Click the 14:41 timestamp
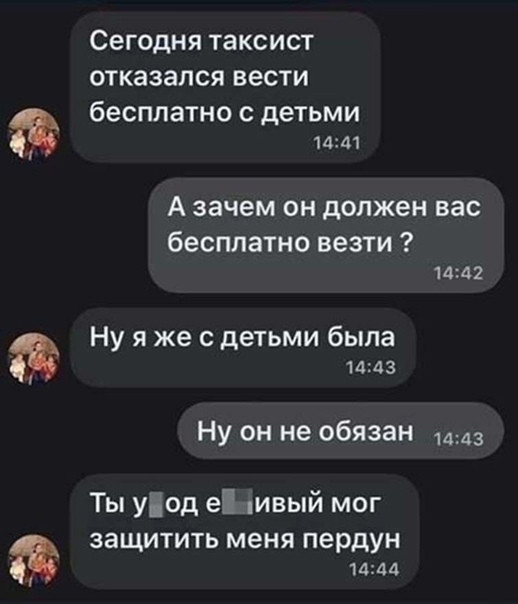The height and width of the screenshot is (604, 518). coord(337,144)
